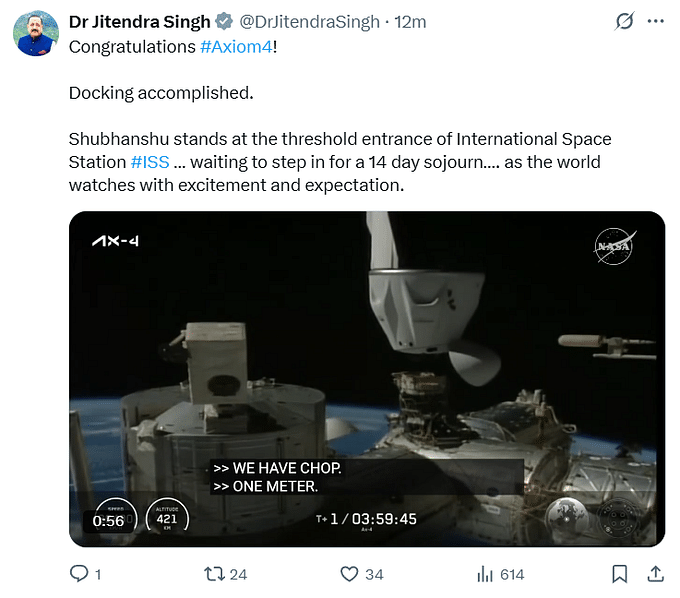Open the three-dot more options menu
Image resolution: width=680 pixels, height=598 pixels.
[655, 21]
